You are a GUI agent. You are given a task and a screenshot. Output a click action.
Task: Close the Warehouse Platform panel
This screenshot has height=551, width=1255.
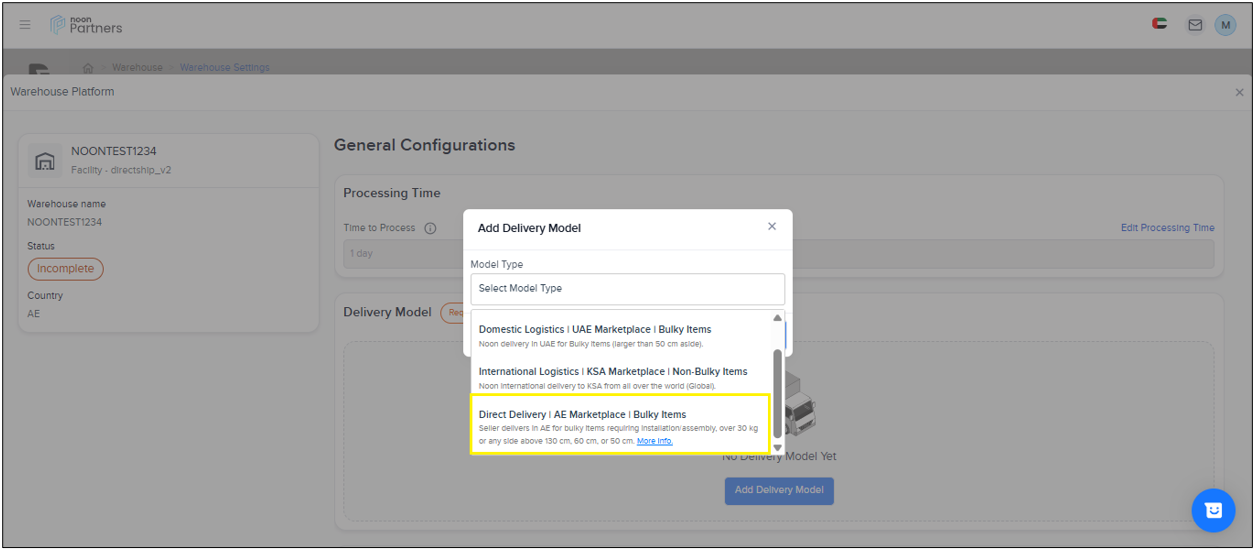(1239, 92)
